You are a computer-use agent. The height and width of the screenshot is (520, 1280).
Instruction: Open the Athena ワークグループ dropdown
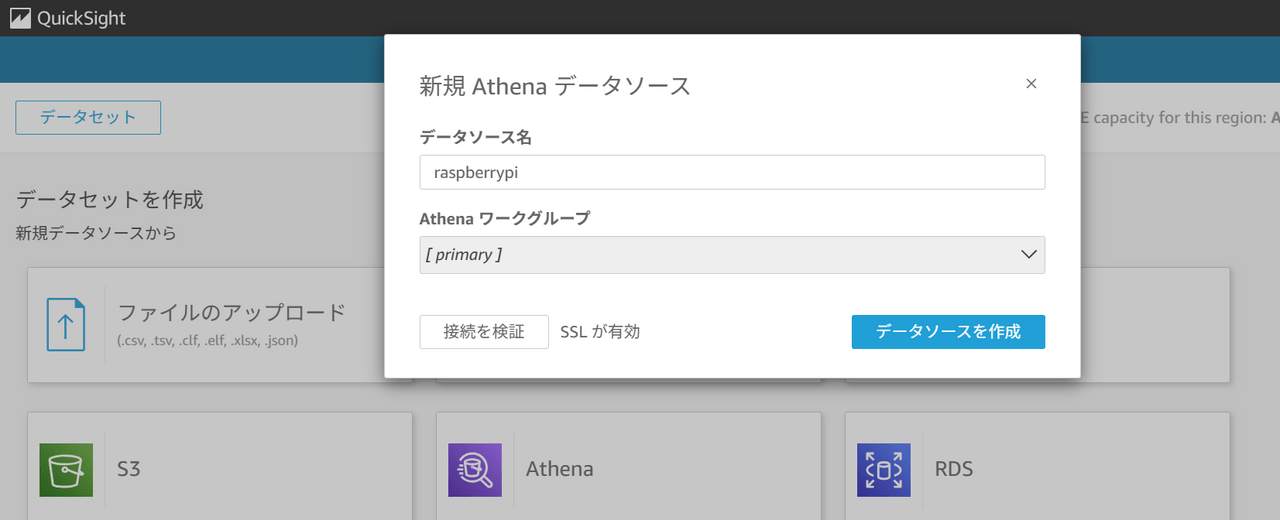[720, 255]
